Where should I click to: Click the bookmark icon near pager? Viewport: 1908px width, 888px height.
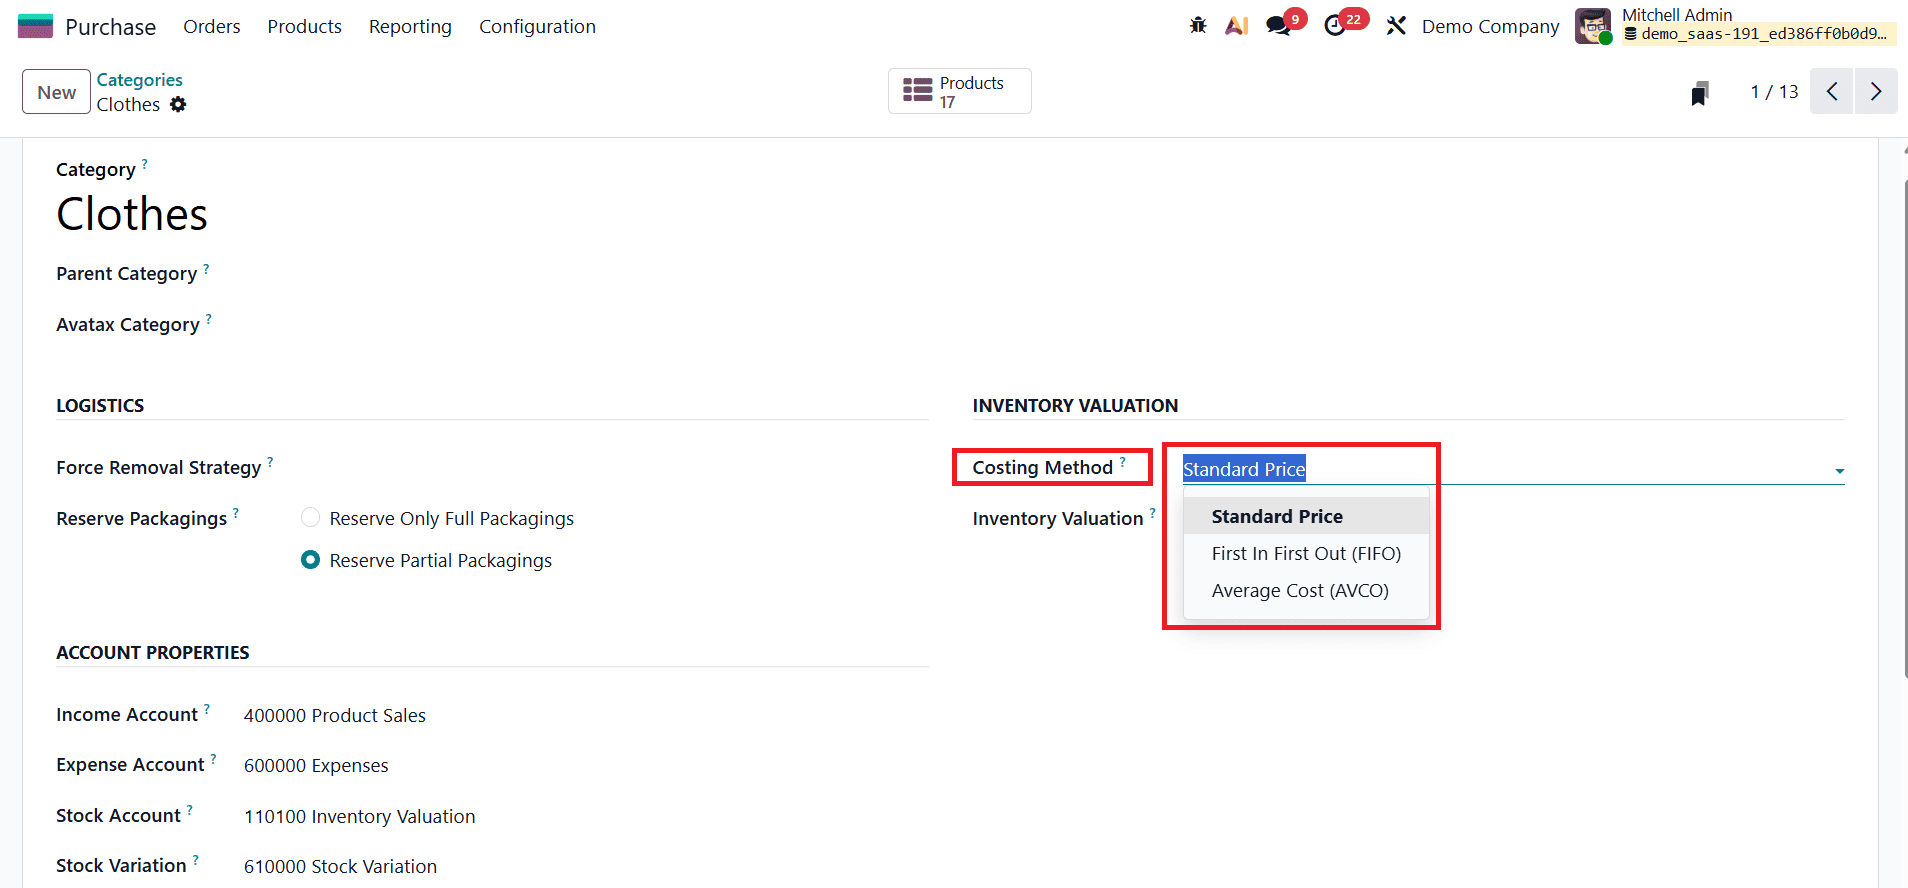pyautogui.click(x=1699, y=93)
